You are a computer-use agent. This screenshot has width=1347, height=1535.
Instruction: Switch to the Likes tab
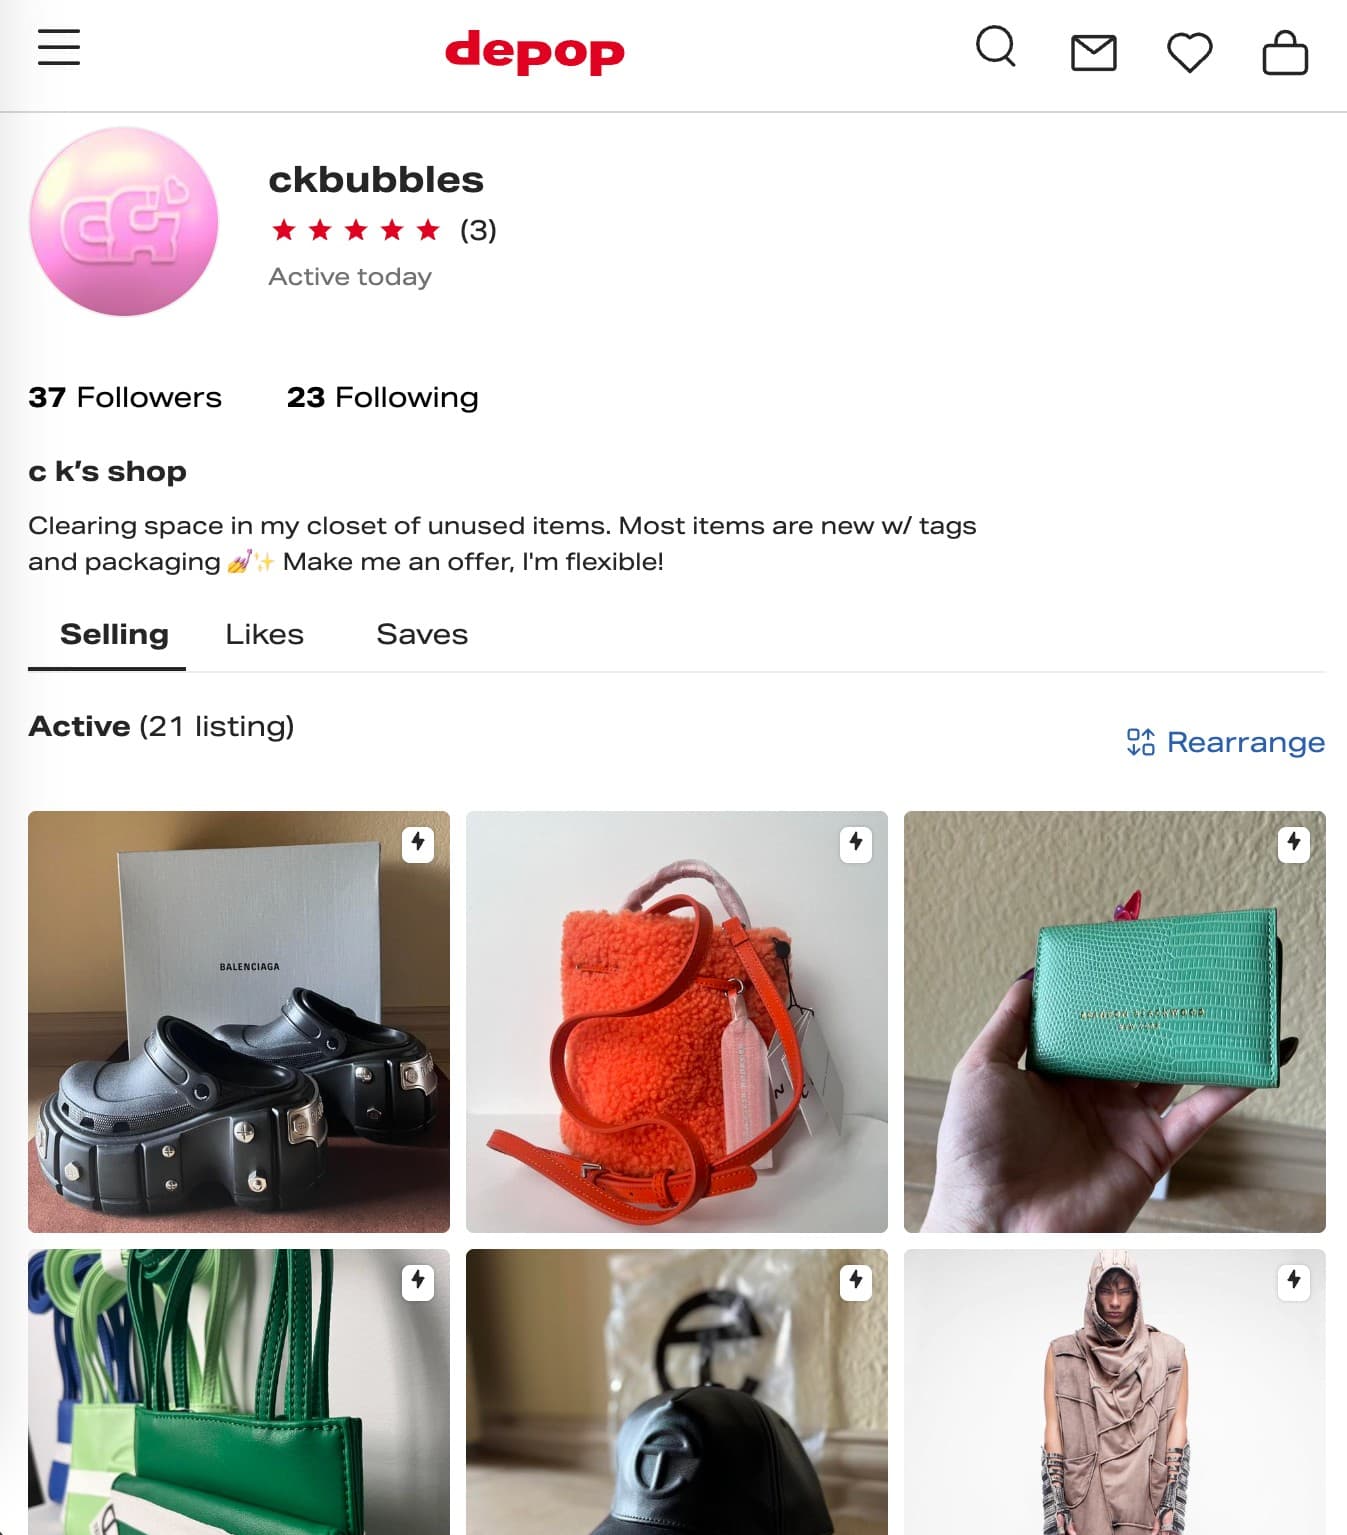264,634
